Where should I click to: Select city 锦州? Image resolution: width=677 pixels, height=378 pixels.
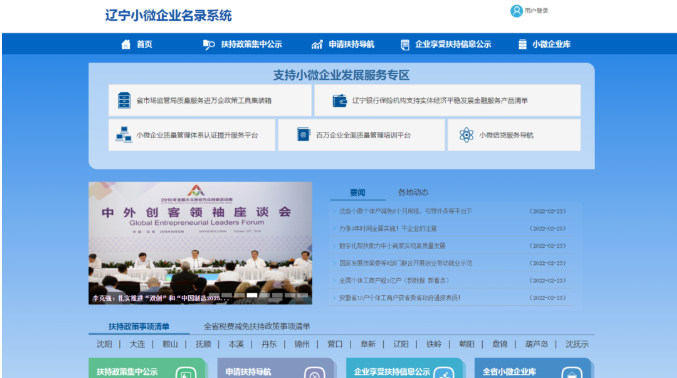(302, 344)
